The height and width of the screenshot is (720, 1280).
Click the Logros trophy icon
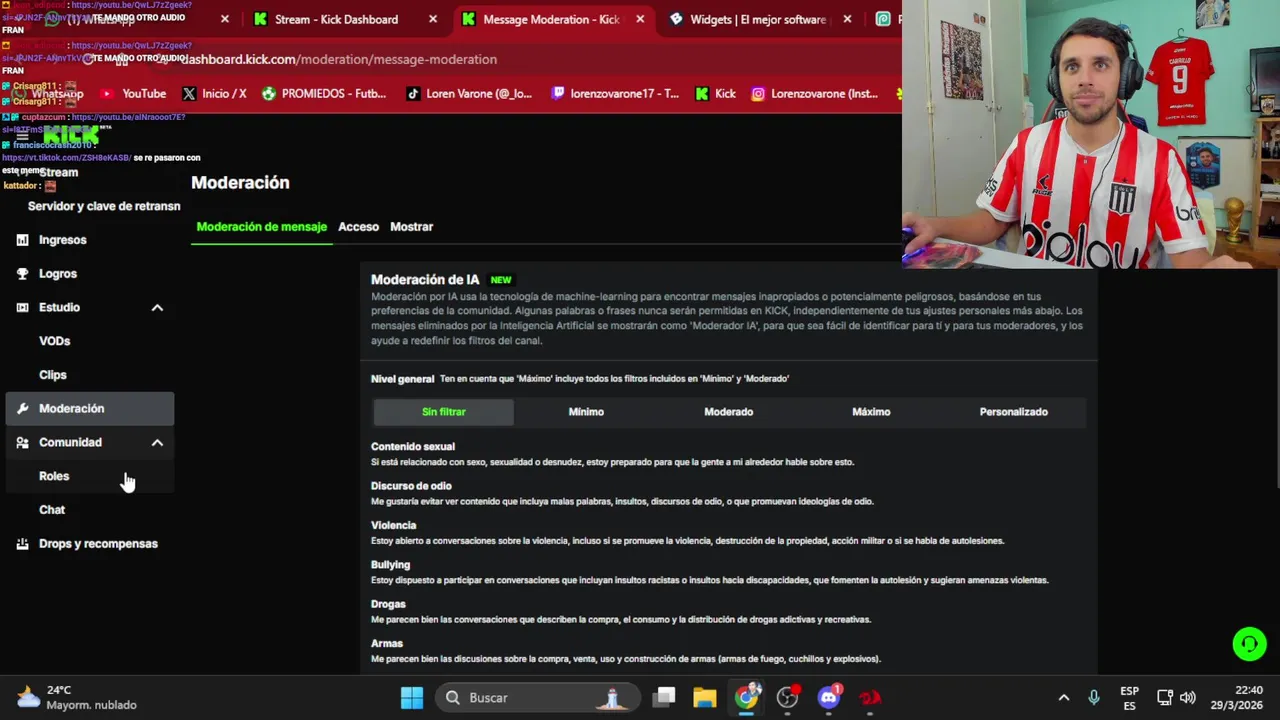pos(22,273)
